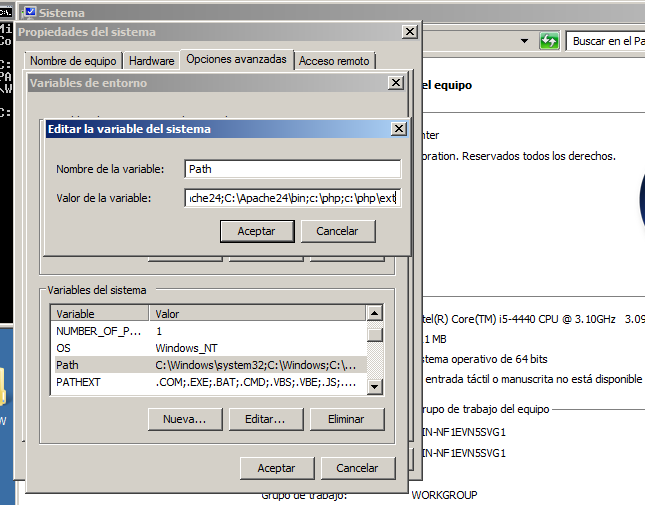
Task: Click Aceptar at bottom of Variables de entorno
Action: tap(277, 468)
